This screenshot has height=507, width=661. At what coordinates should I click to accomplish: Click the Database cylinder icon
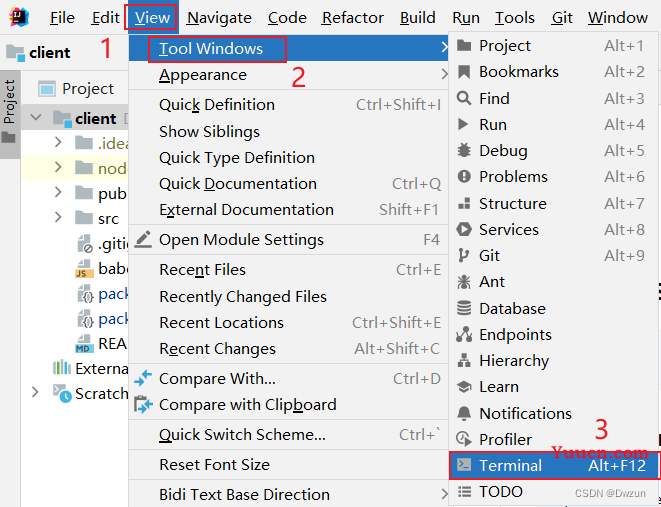(x=464, y=308)
